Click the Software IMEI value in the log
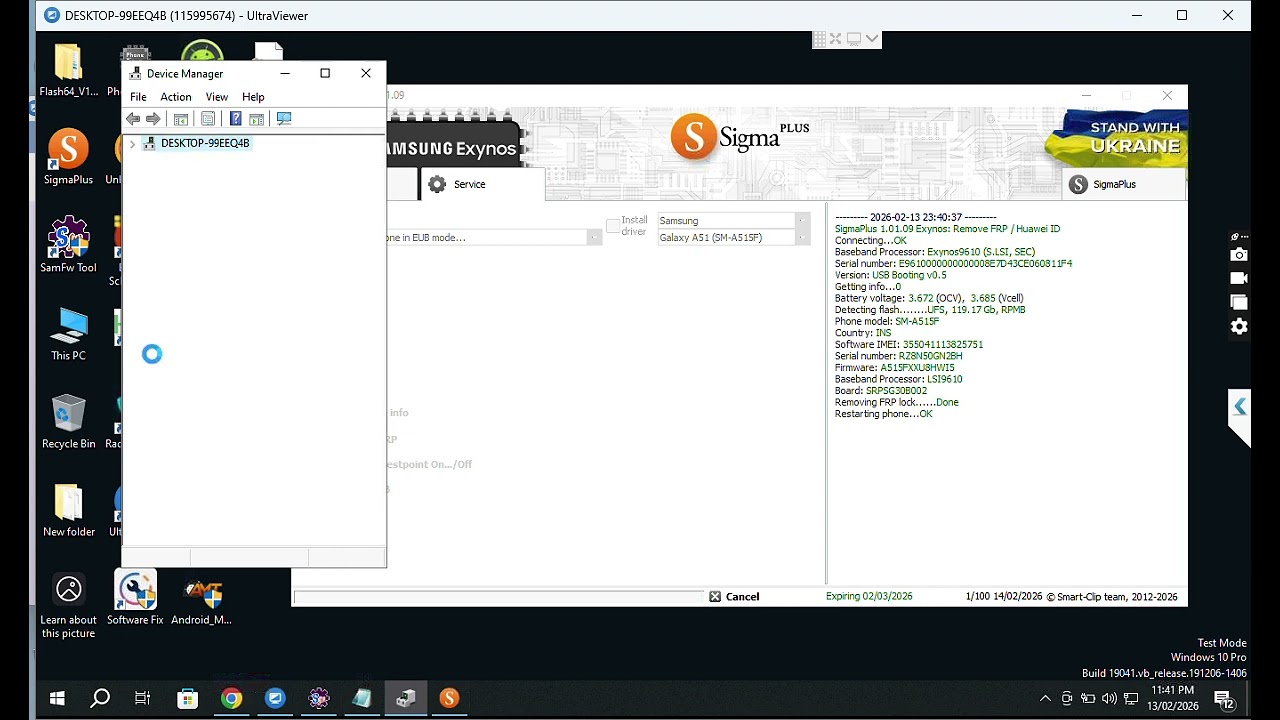The height and width of the screenshot is (720, 1280). [x=943, y=345]
